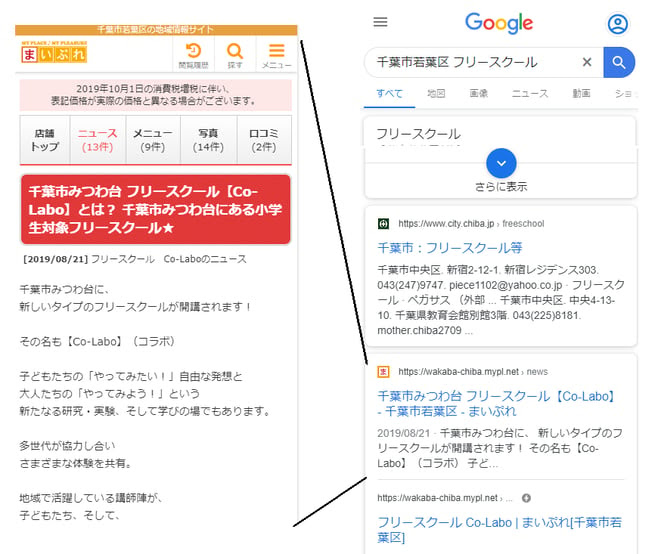This screenshot has width=658, height=554.
Task: Expand さらに表示 with the blue chevron
Action: click(501, 163)
